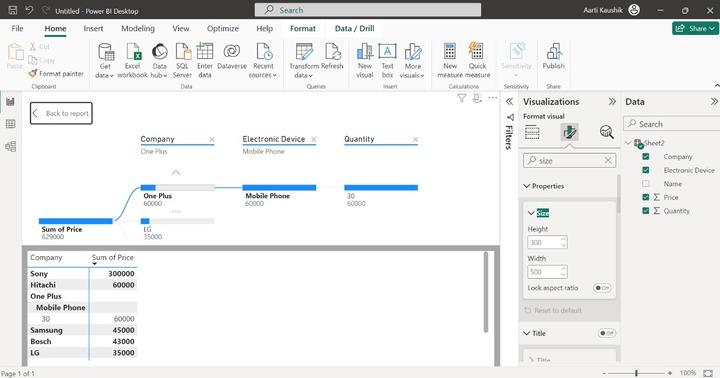Add a New visual
The width and height of the screenshot is (720, 378).
tap(365, 61)
